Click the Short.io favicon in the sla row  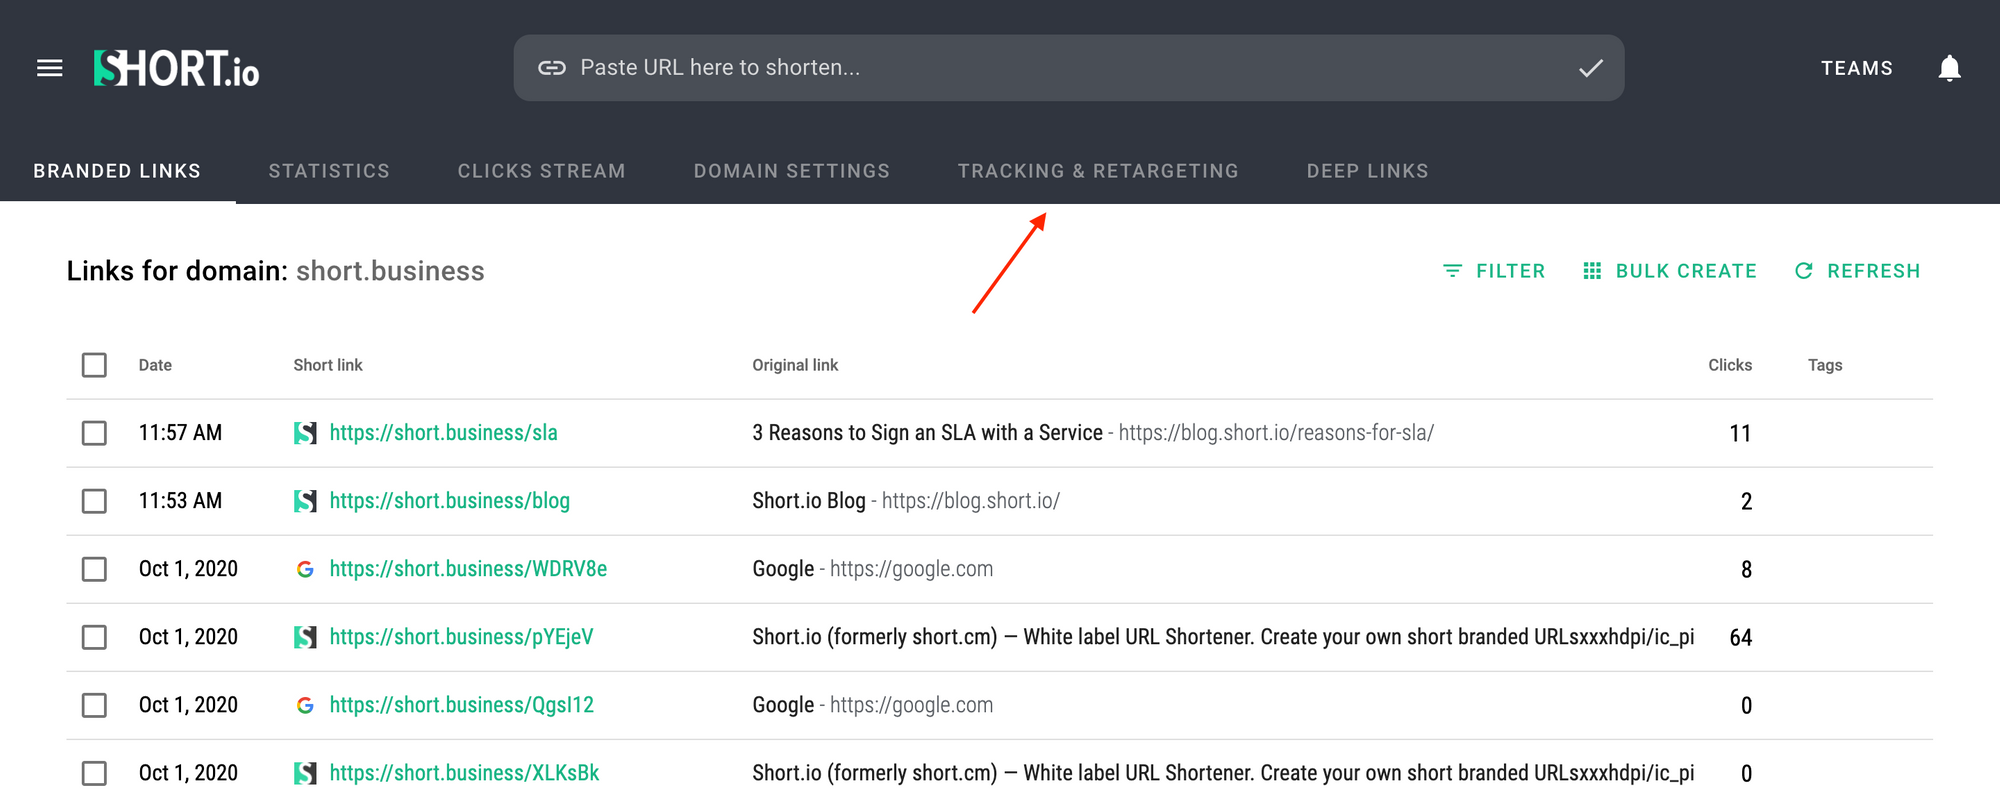coord(305,433)
